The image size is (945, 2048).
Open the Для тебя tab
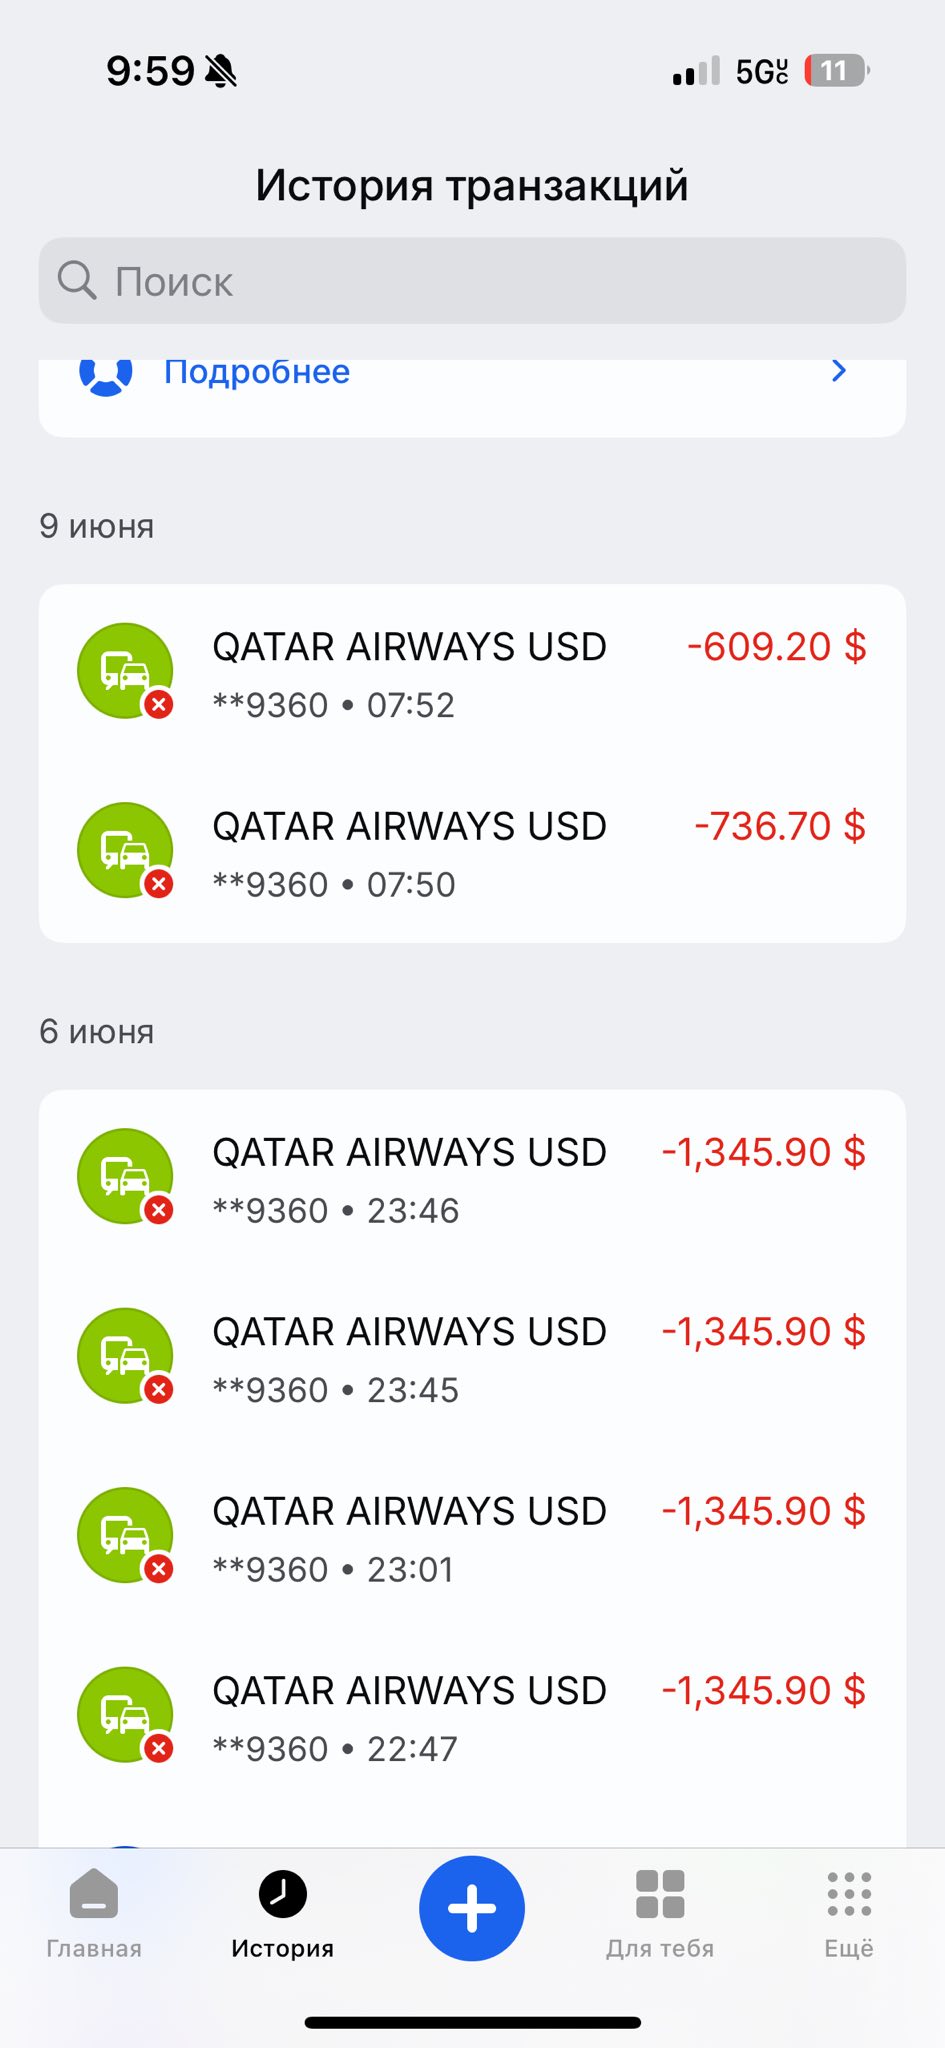click(660, 1914)
